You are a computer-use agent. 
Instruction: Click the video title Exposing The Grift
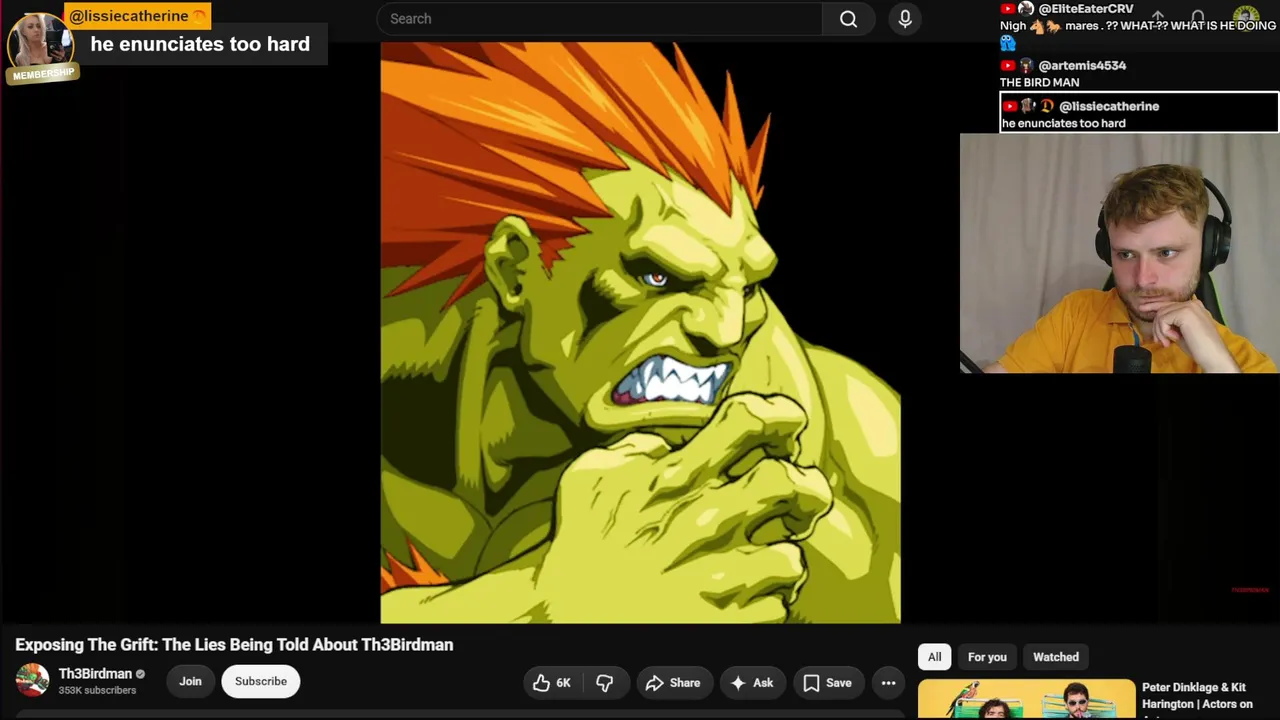coord(234,645)
